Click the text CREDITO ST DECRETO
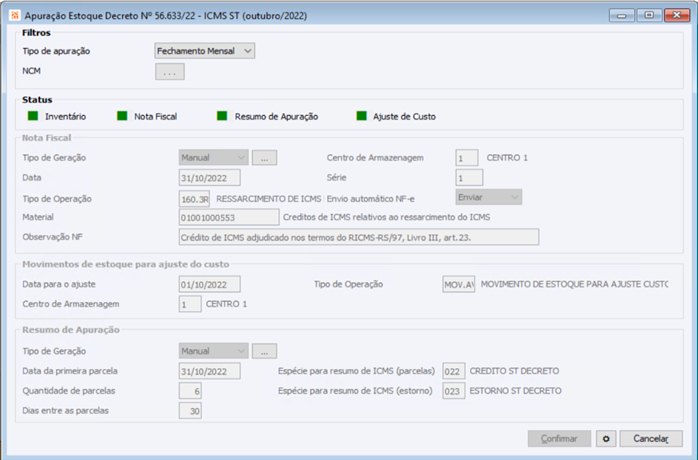Image resolution: width=698 pixels, height=460 pixels. click(514, 371)
